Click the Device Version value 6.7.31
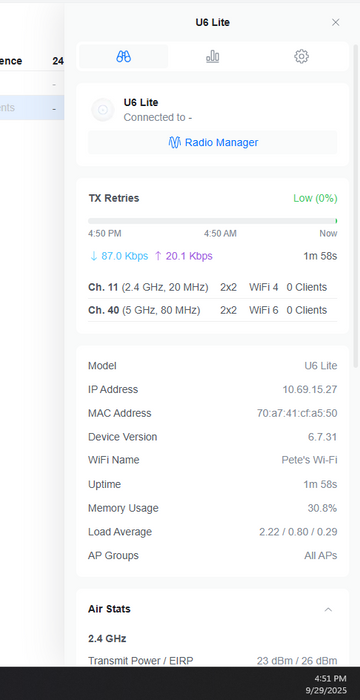 pyautogui.click(x=322, y=437)
